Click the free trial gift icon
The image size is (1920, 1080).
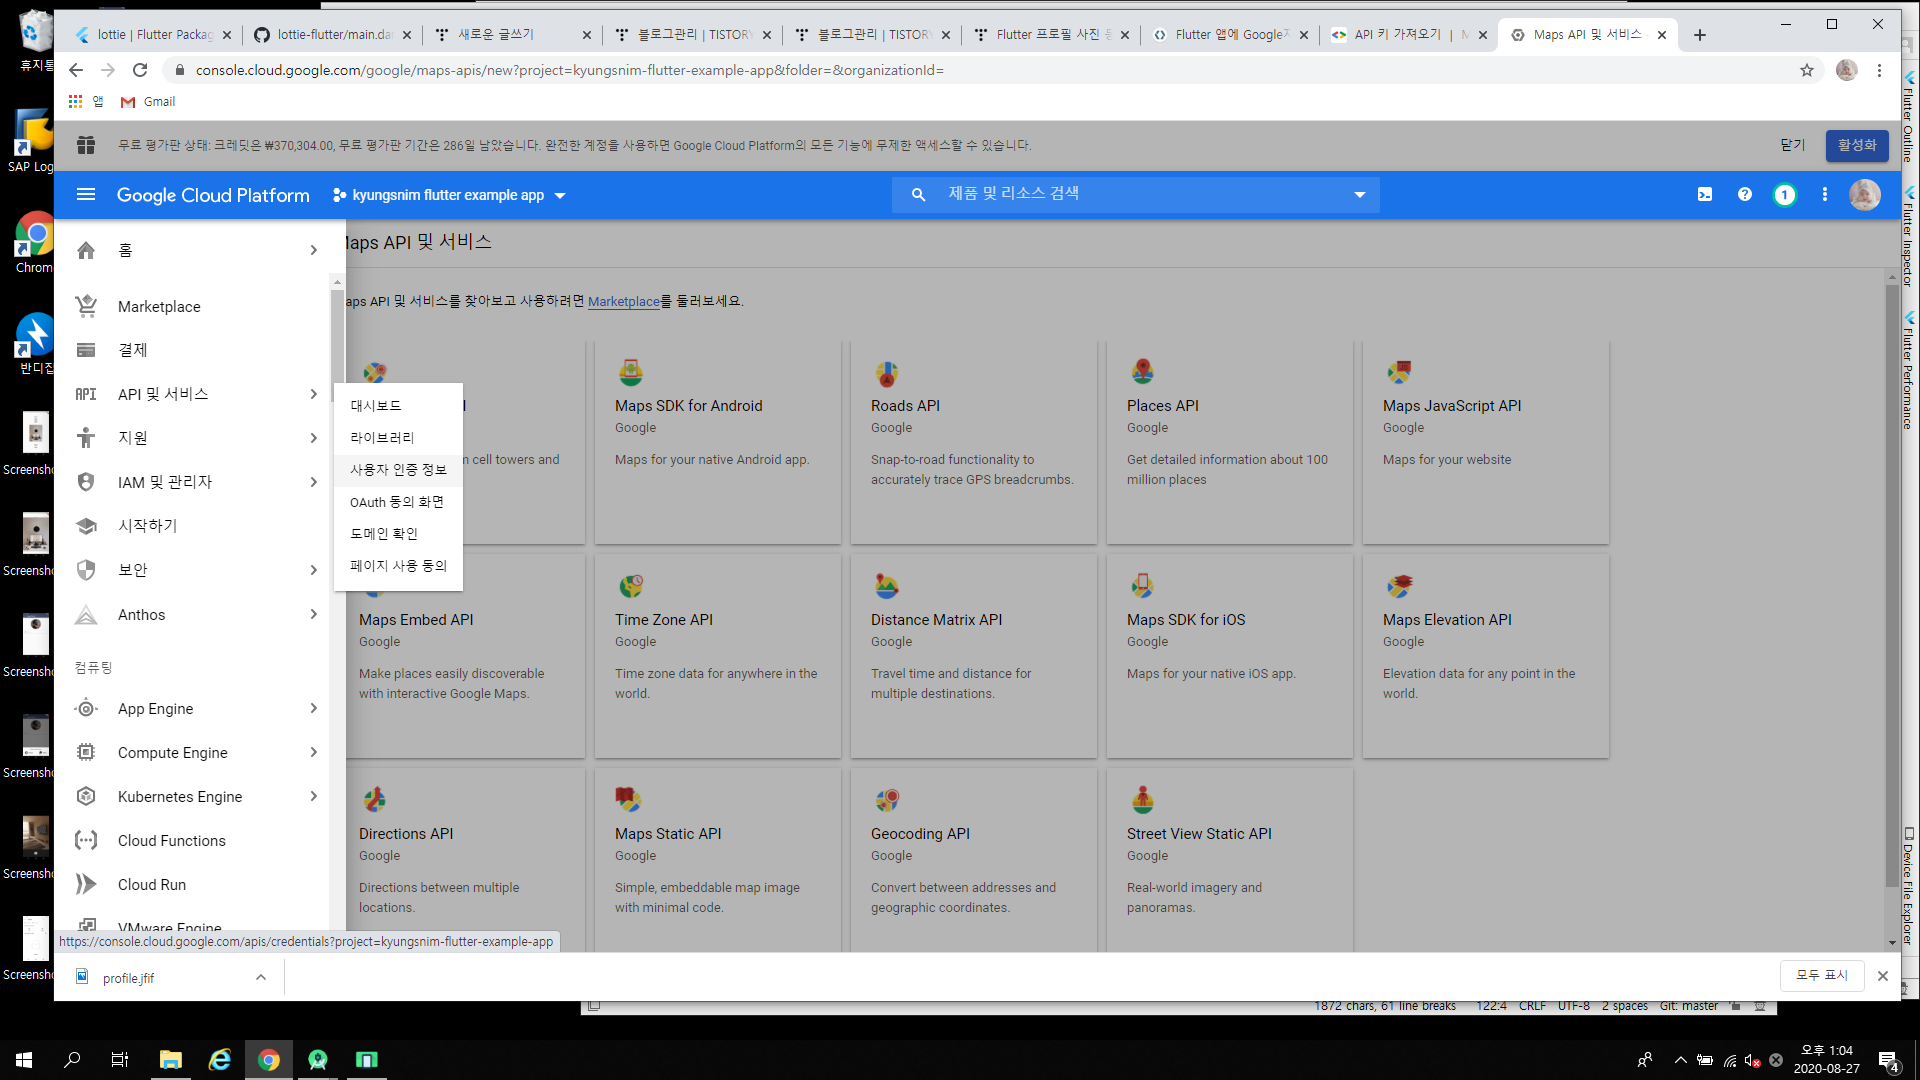click(x=86, y=146)
